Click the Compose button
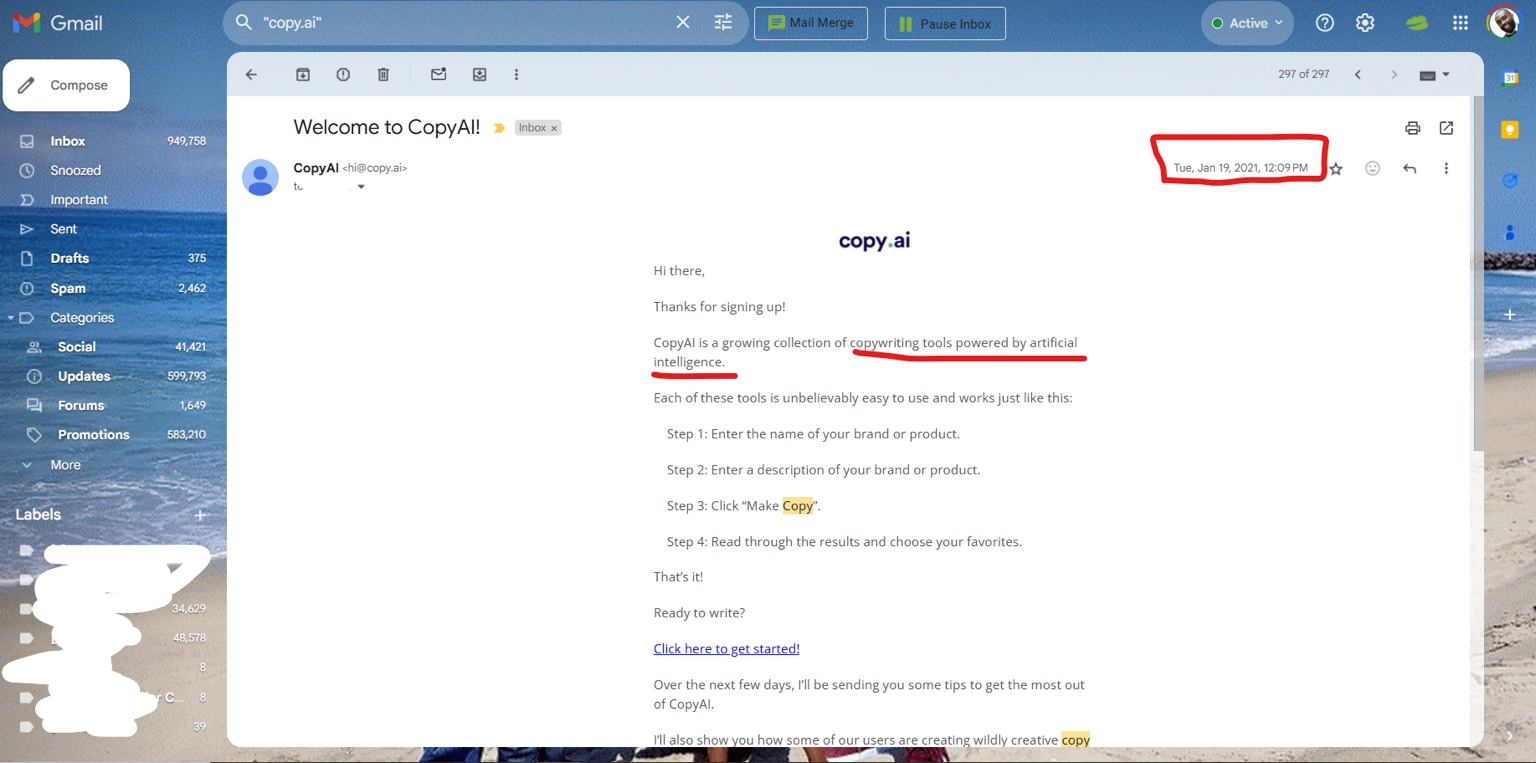This screenshot has height=763, width=1536. point(66,85)
